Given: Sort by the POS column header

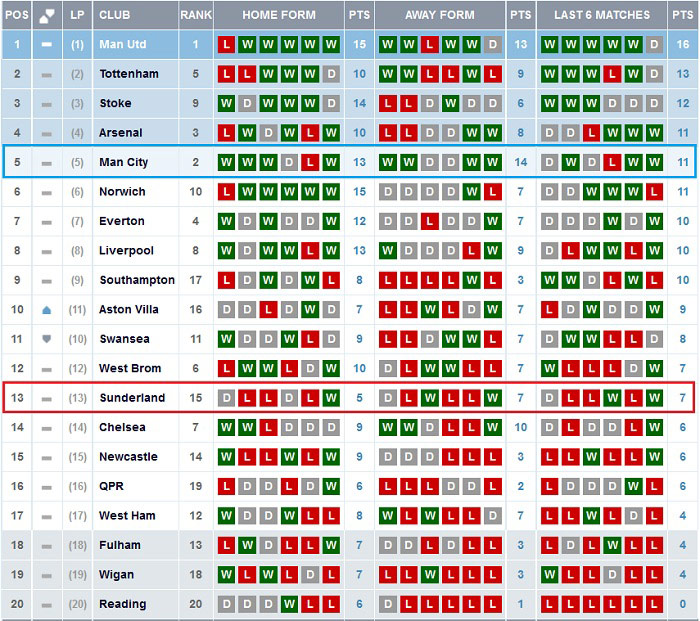Looking at the screenshot, I should pyautogui.click(x=17, y=15).
